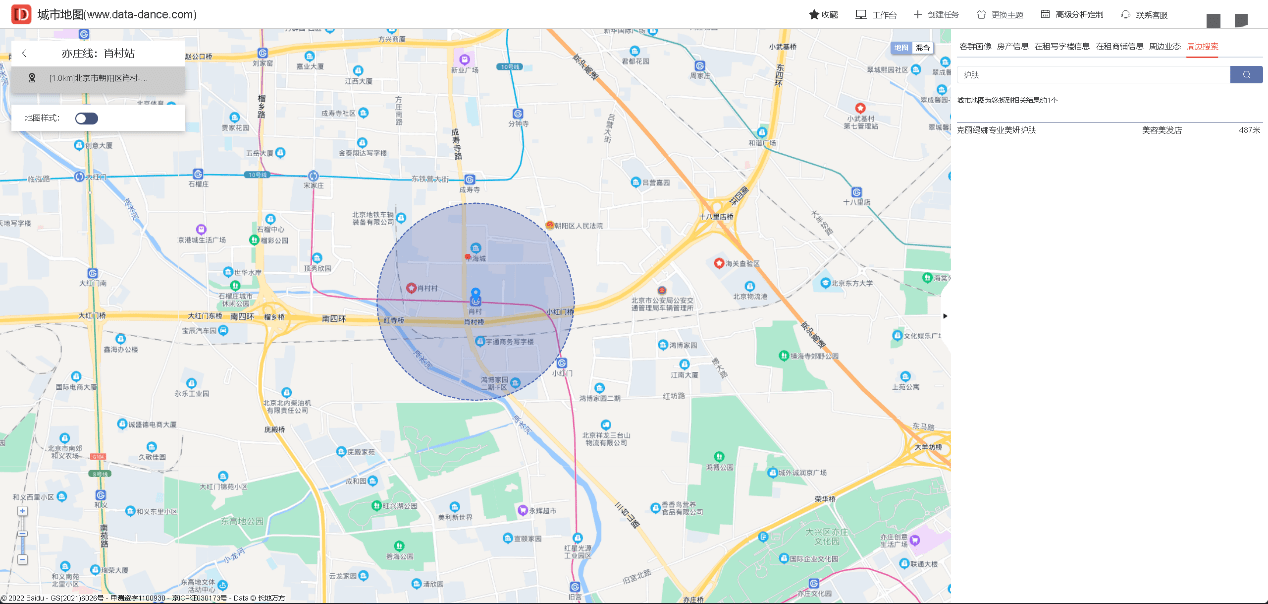Go back using the left arrow
The image size is (1268, 604).
pyautogui.click(x=24, y=54)
